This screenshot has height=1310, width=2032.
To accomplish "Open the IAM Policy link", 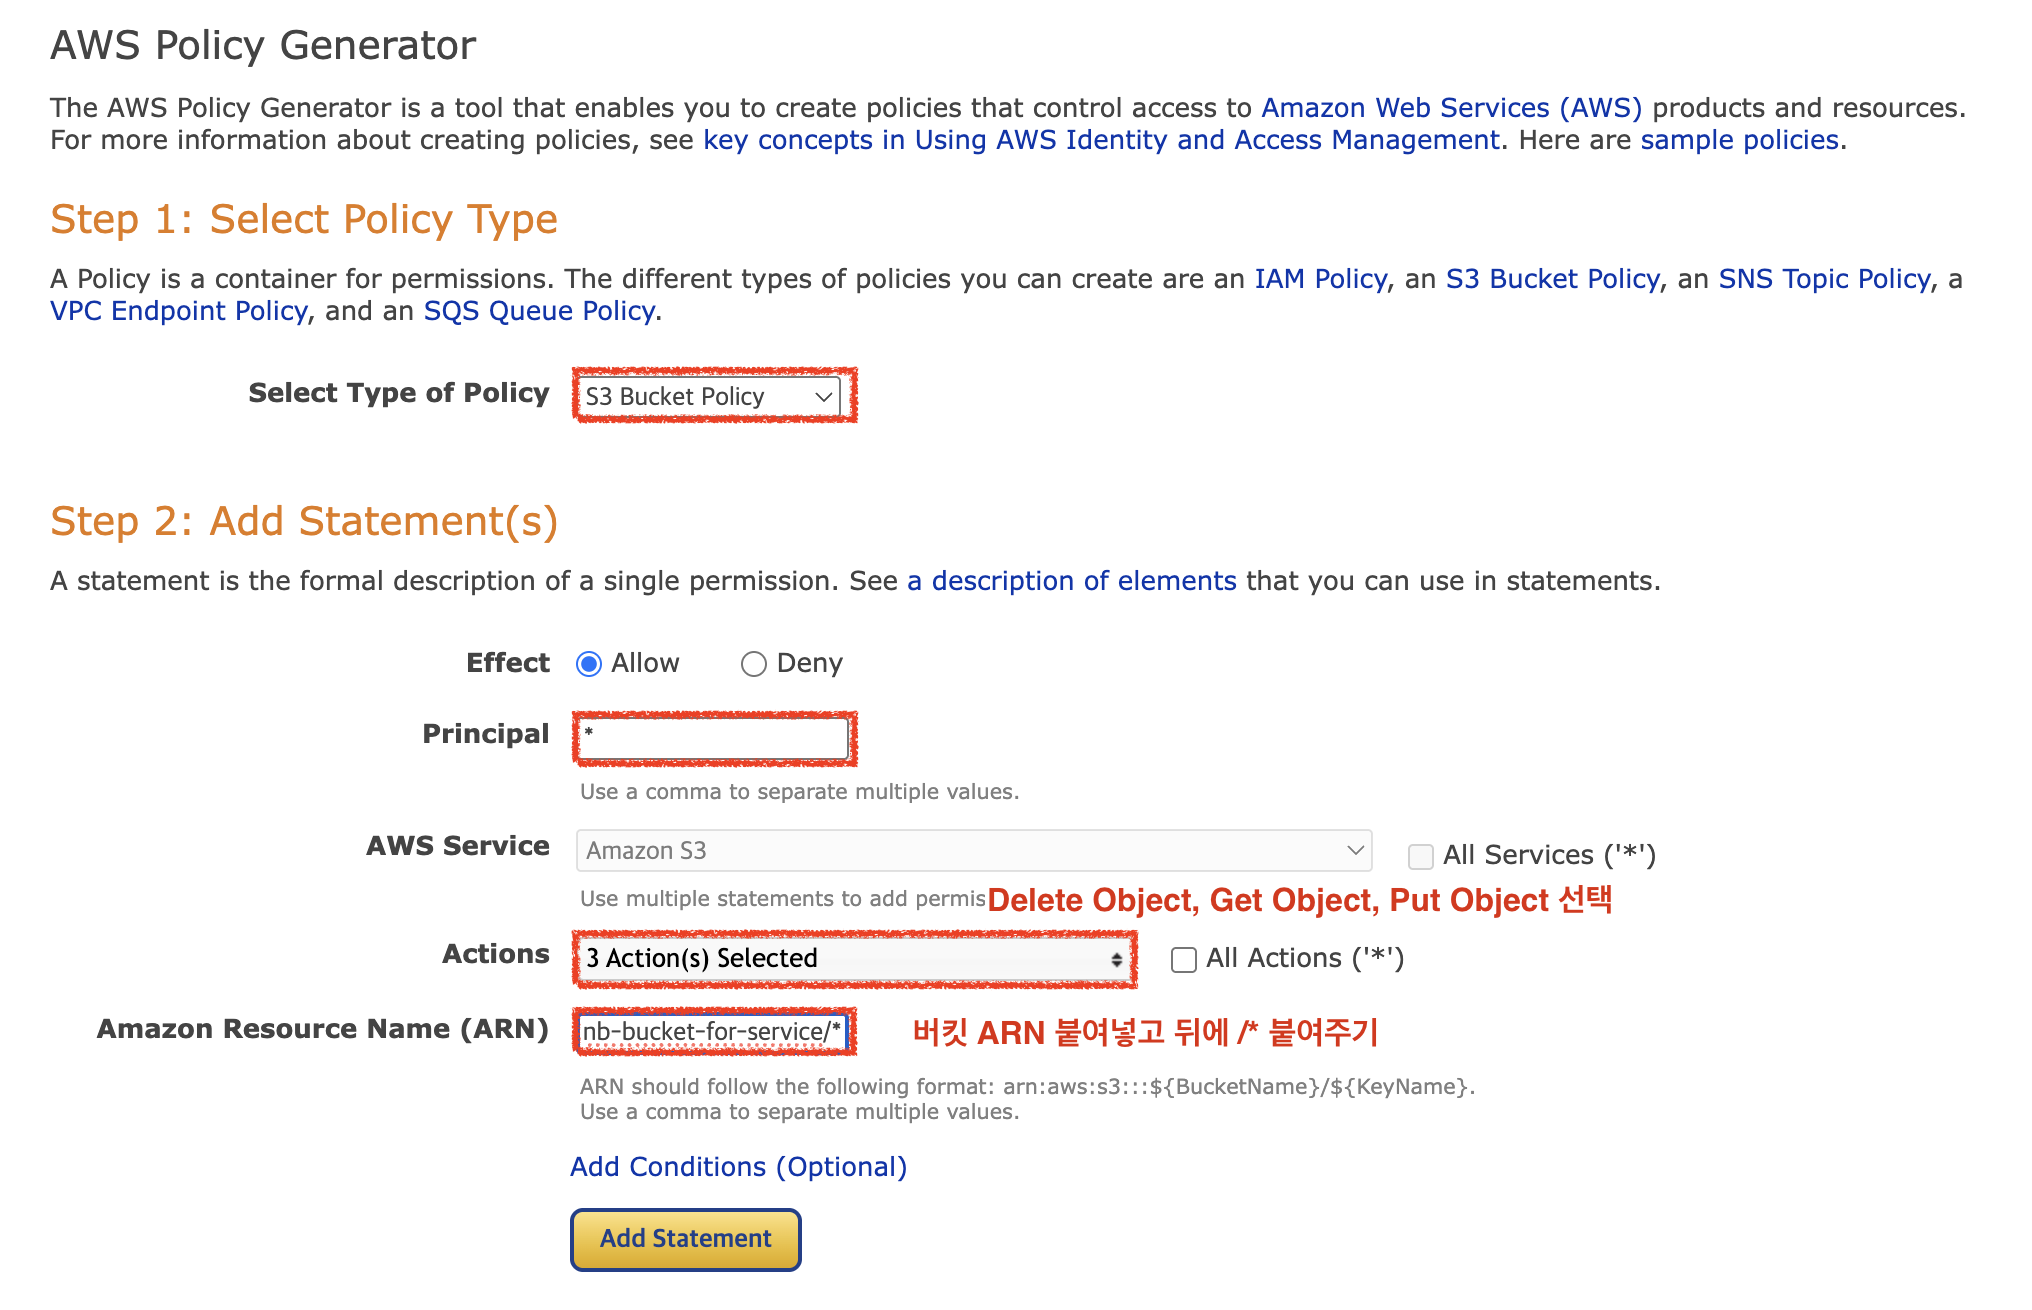I will point(1320,279).
